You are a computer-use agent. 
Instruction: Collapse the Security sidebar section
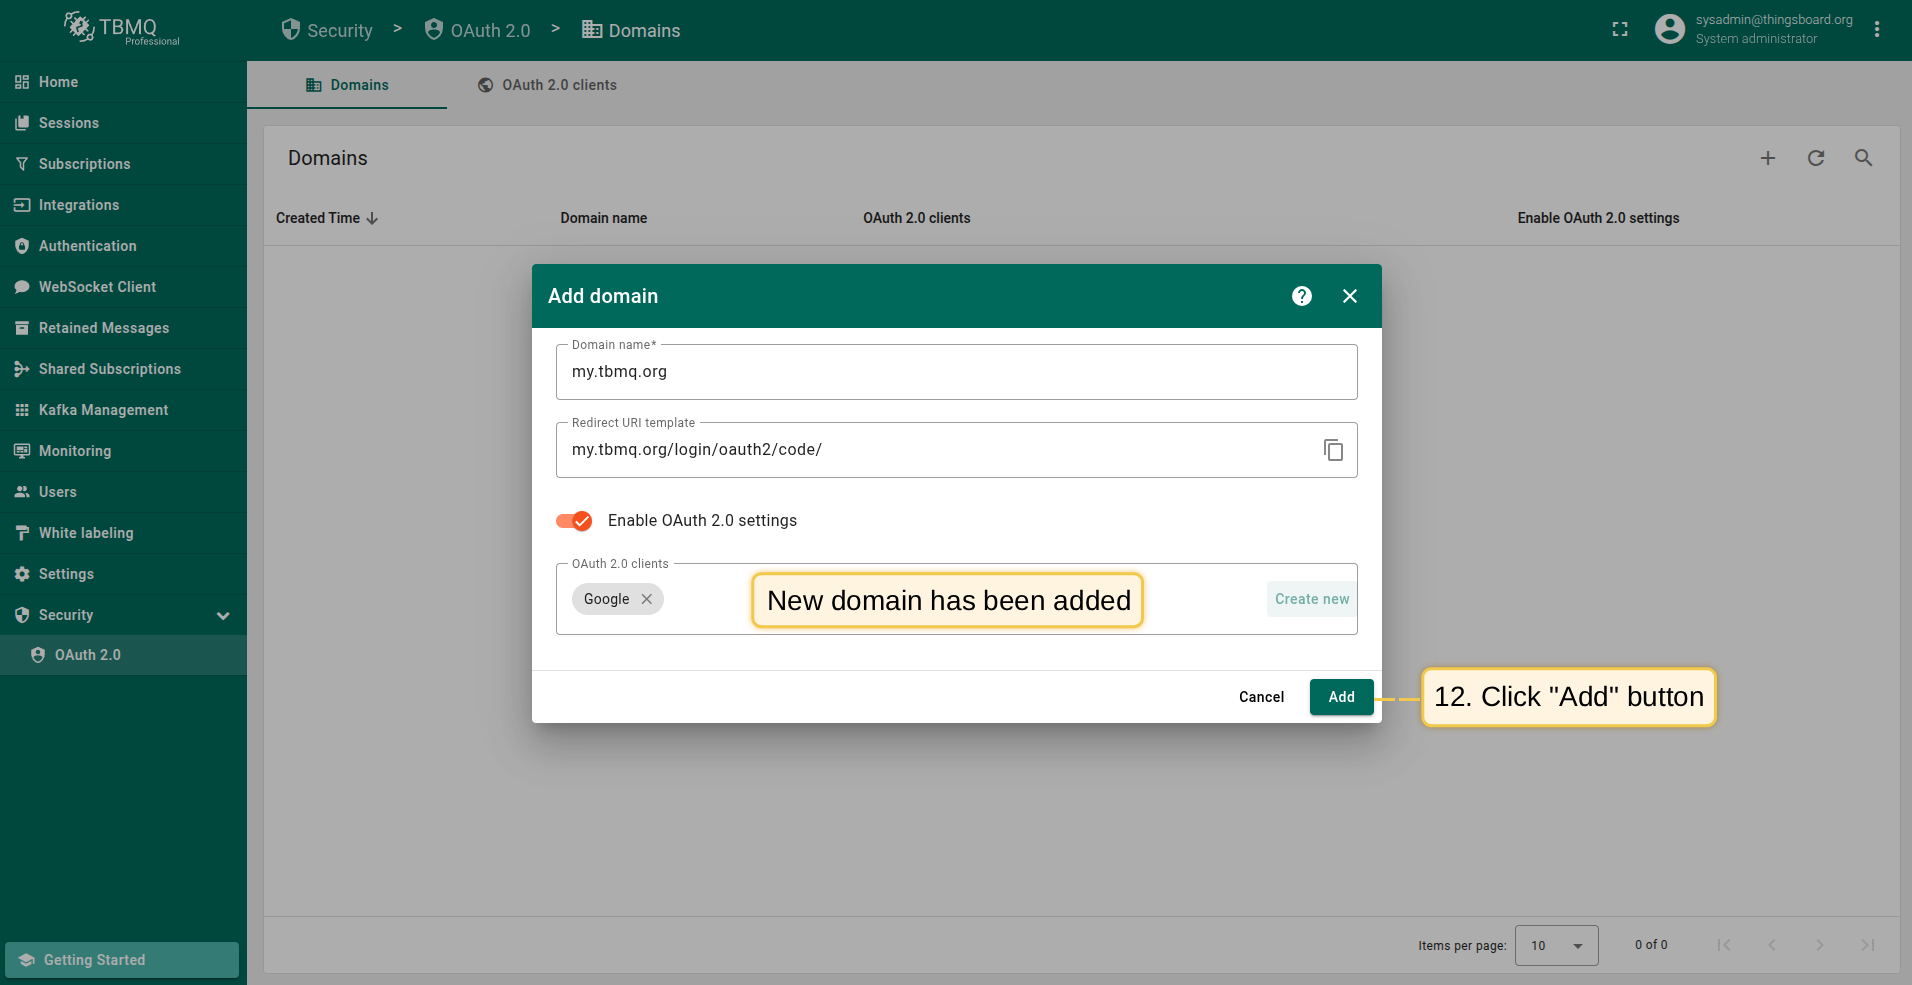click(223, 615)
